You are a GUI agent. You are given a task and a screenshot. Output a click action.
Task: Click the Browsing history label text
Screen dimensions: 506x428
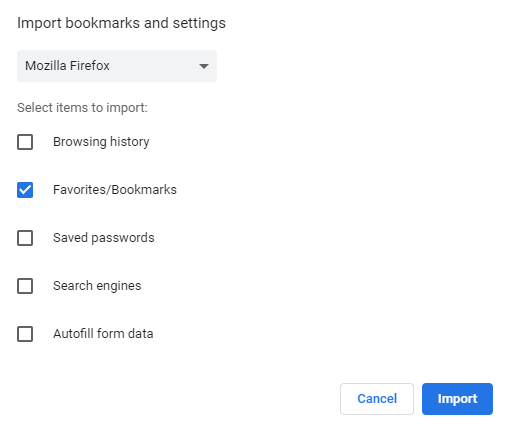(x=101, y=142)
